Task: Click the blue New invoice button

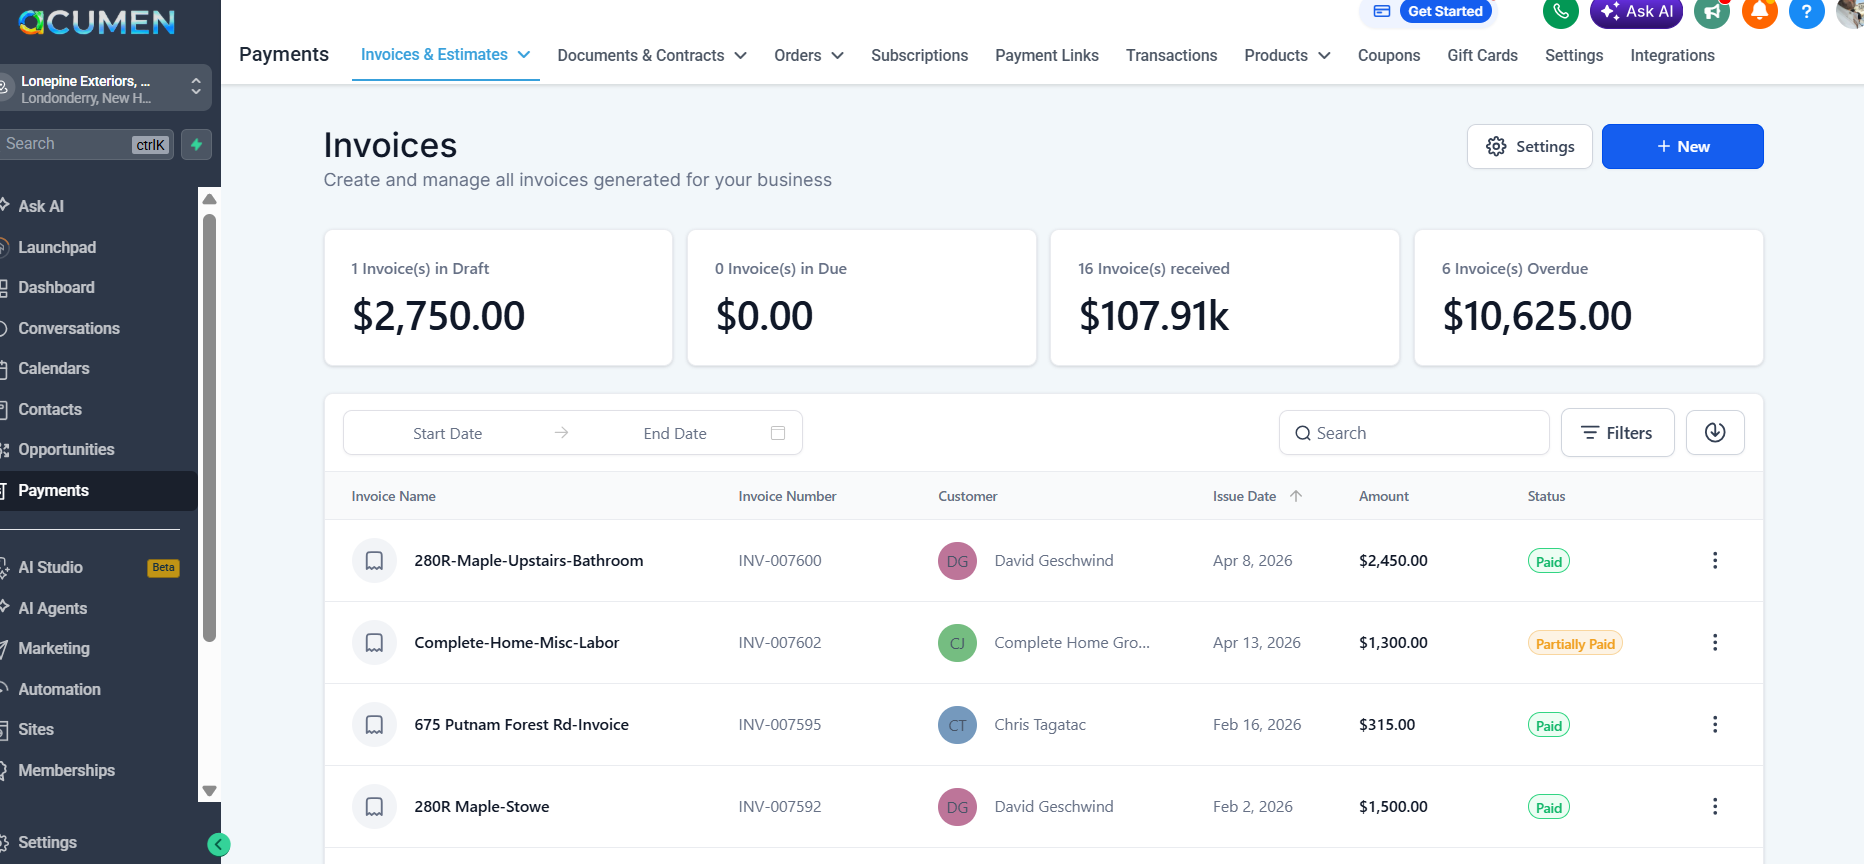Action: click(1682, 147)
